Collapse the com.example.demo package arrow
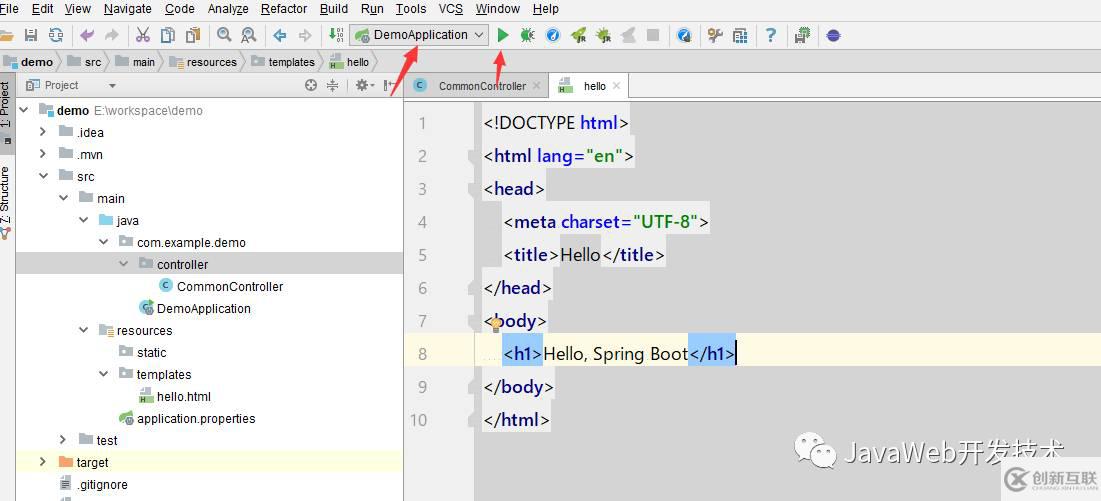Screen dimensions: 1101x501 tap(103, 242)
